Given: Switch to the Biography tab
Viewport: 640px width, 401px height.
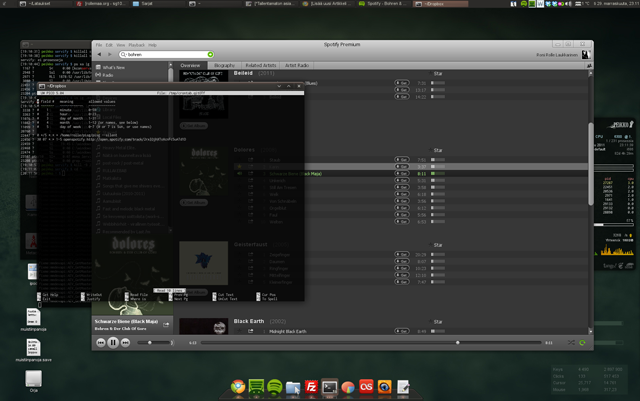Looking at the screenshot, I should 224,65.
